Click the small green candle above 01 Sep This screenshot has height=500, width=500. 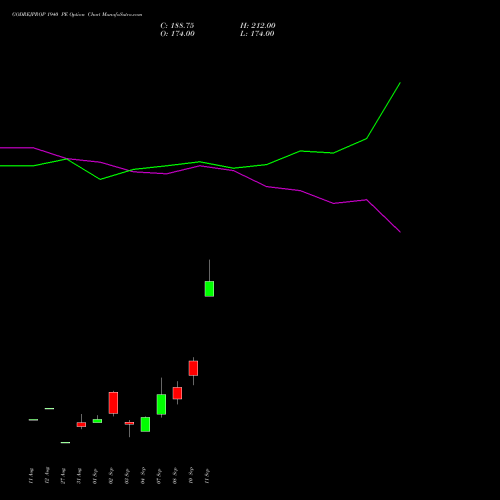pos(97,421)
